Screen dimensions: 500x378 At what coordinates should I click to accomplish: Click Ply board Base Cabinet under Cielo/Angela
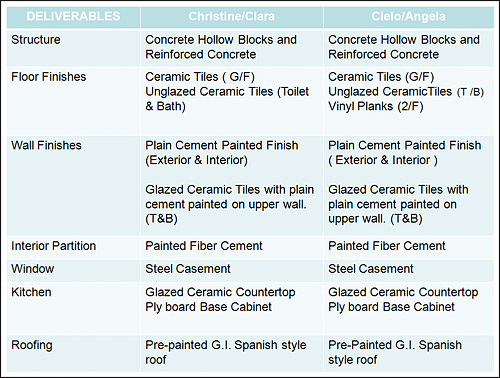click(391, 307)
